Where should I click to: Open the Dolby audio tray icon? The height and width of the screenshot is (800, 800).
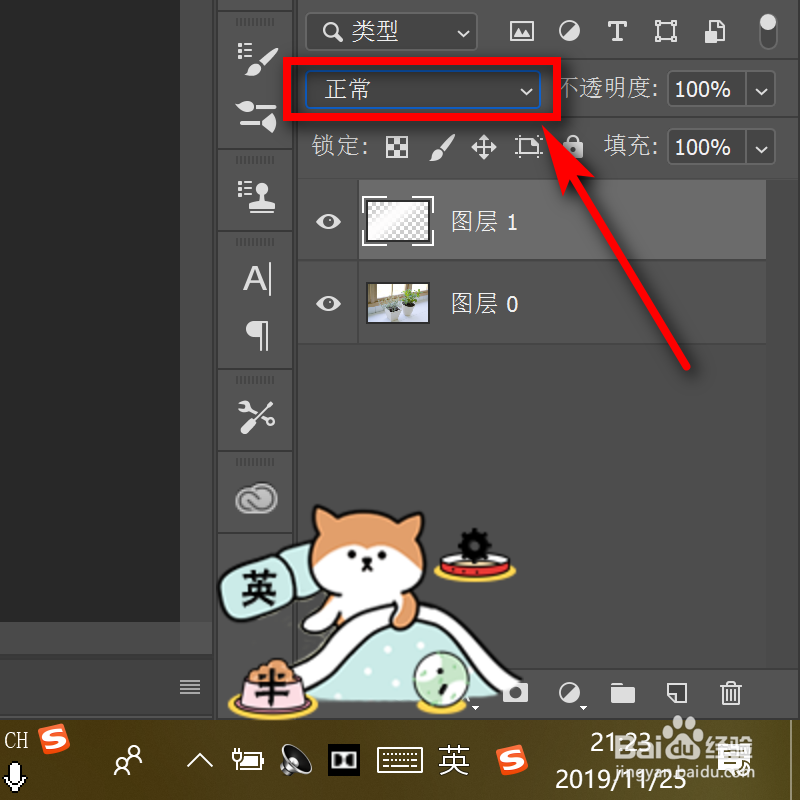point(343,760)
